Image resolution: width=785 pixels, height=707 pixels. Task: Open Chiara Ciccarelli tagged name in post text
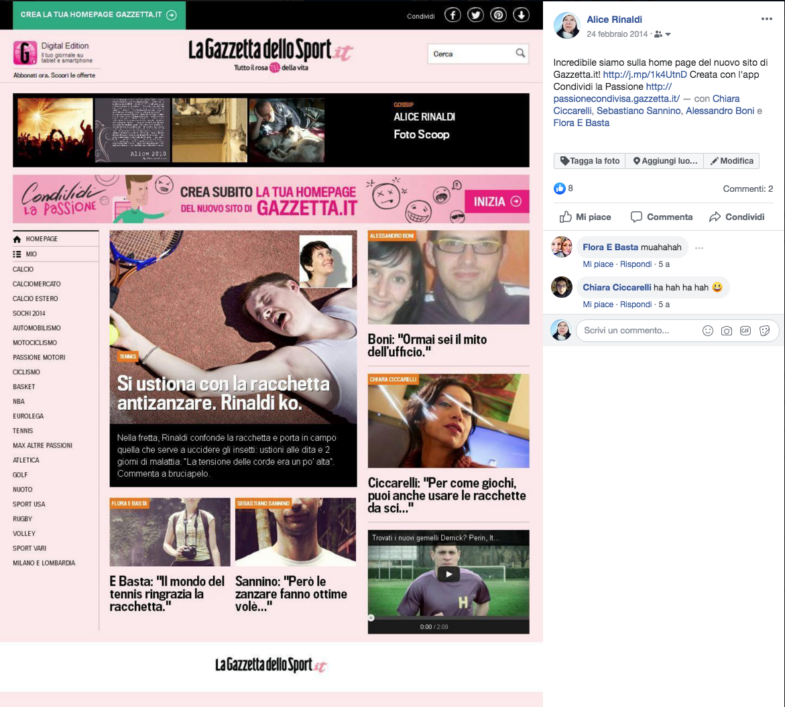(x=646, y=105)
